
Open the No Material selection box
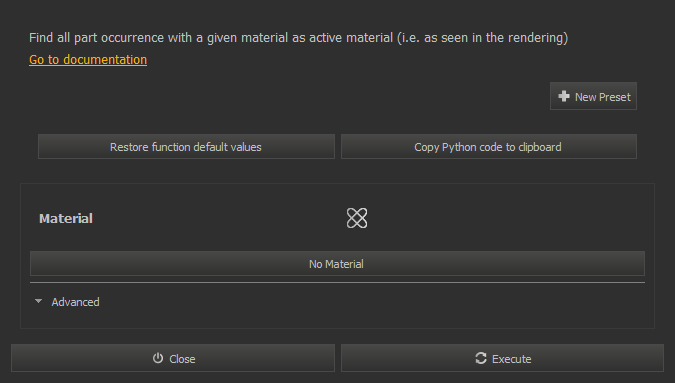pyautogui.click(x=337, y=263)
